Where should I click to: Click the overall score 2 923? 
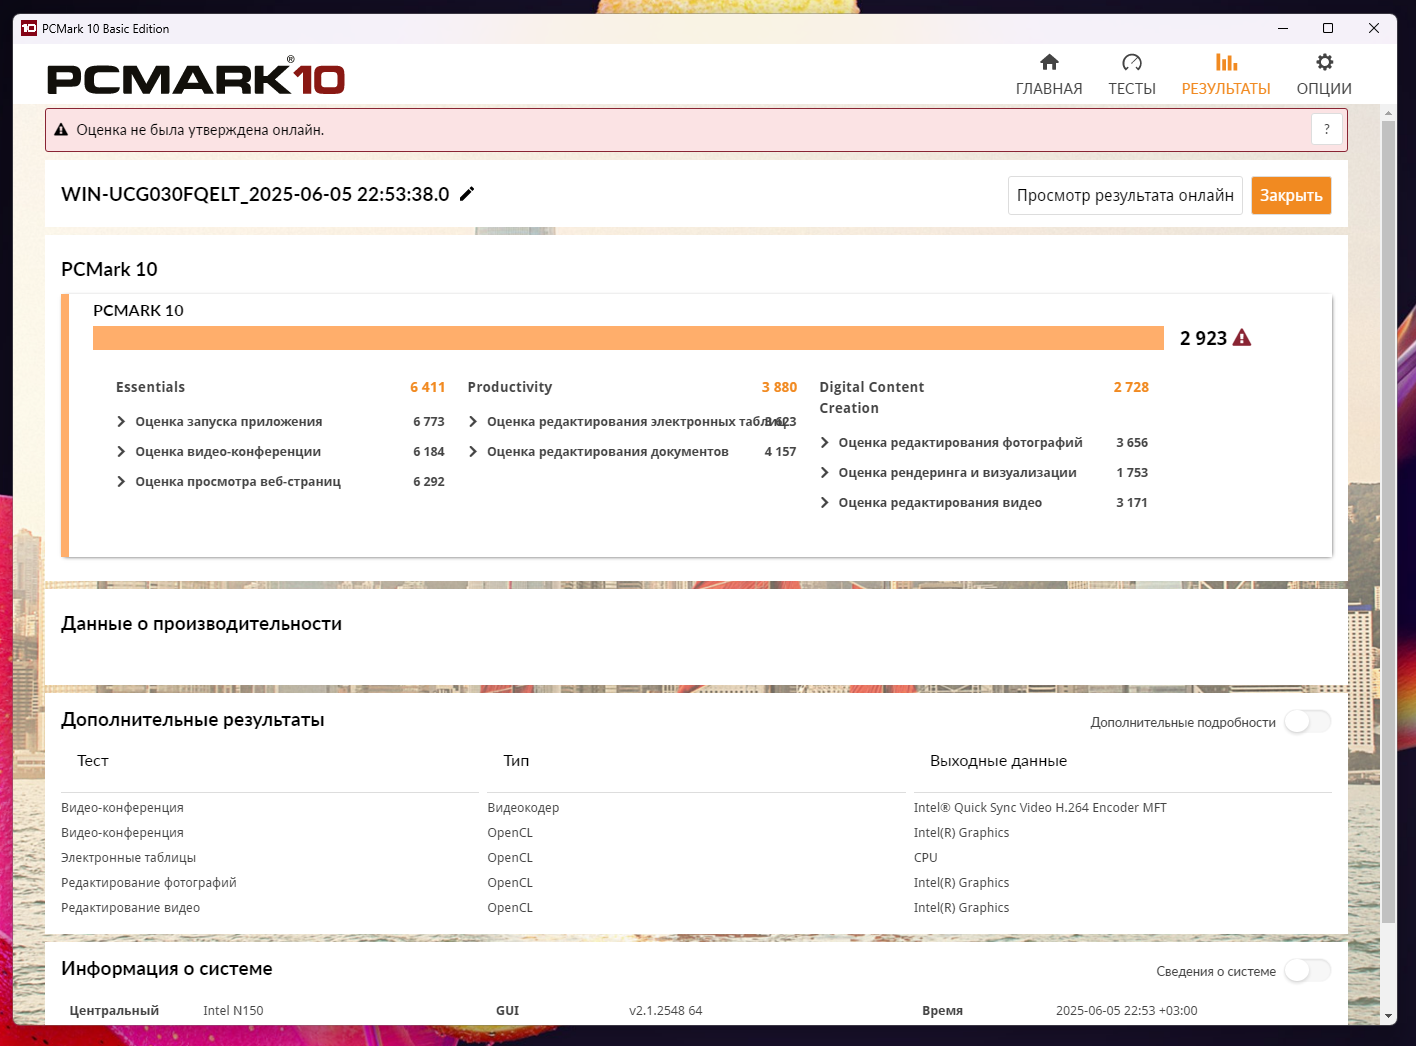click(x=1203, y=338)
